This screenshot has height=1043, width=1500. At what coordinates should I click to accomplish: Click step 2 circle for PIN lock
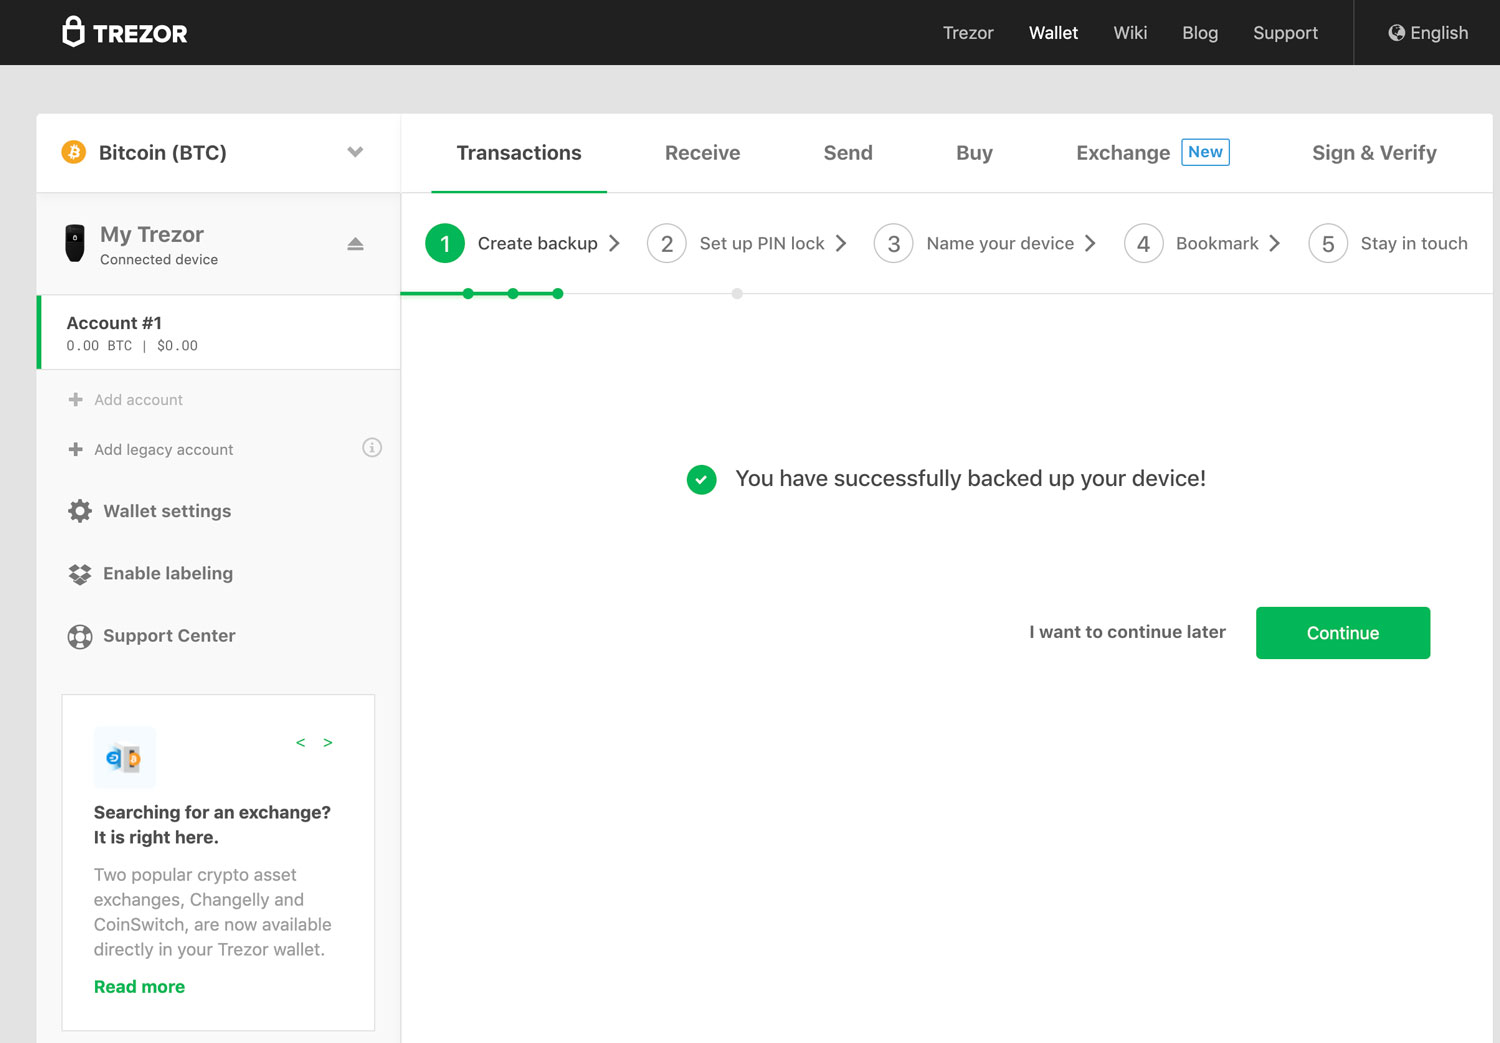tap(667, 243)
